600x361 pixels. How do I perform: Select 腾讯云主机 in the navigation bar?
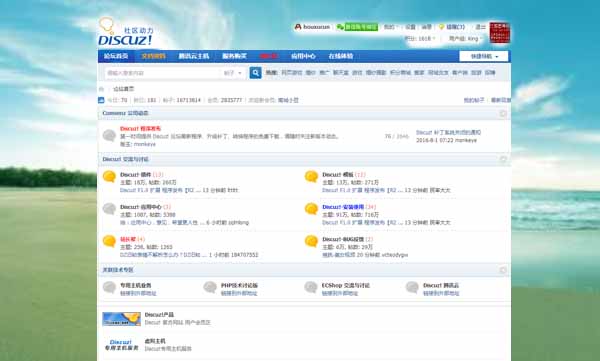tap(194, 56)
